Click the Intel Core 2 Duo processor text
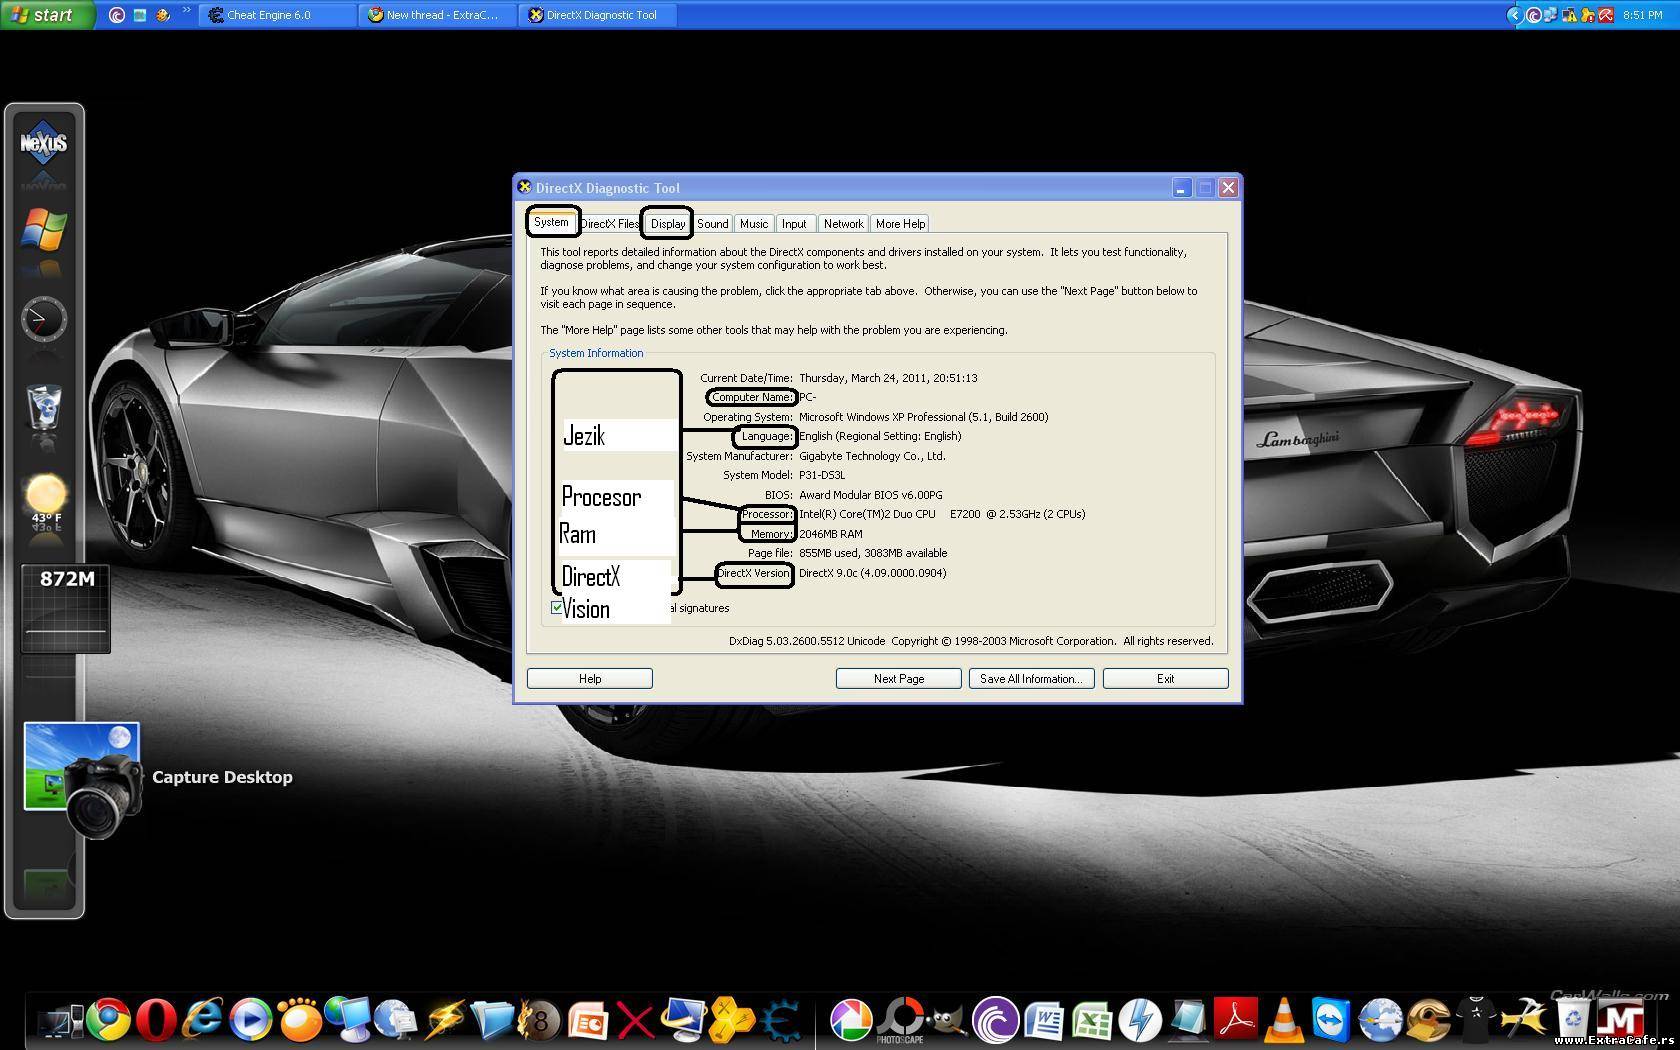 click(x=941, y=514)
